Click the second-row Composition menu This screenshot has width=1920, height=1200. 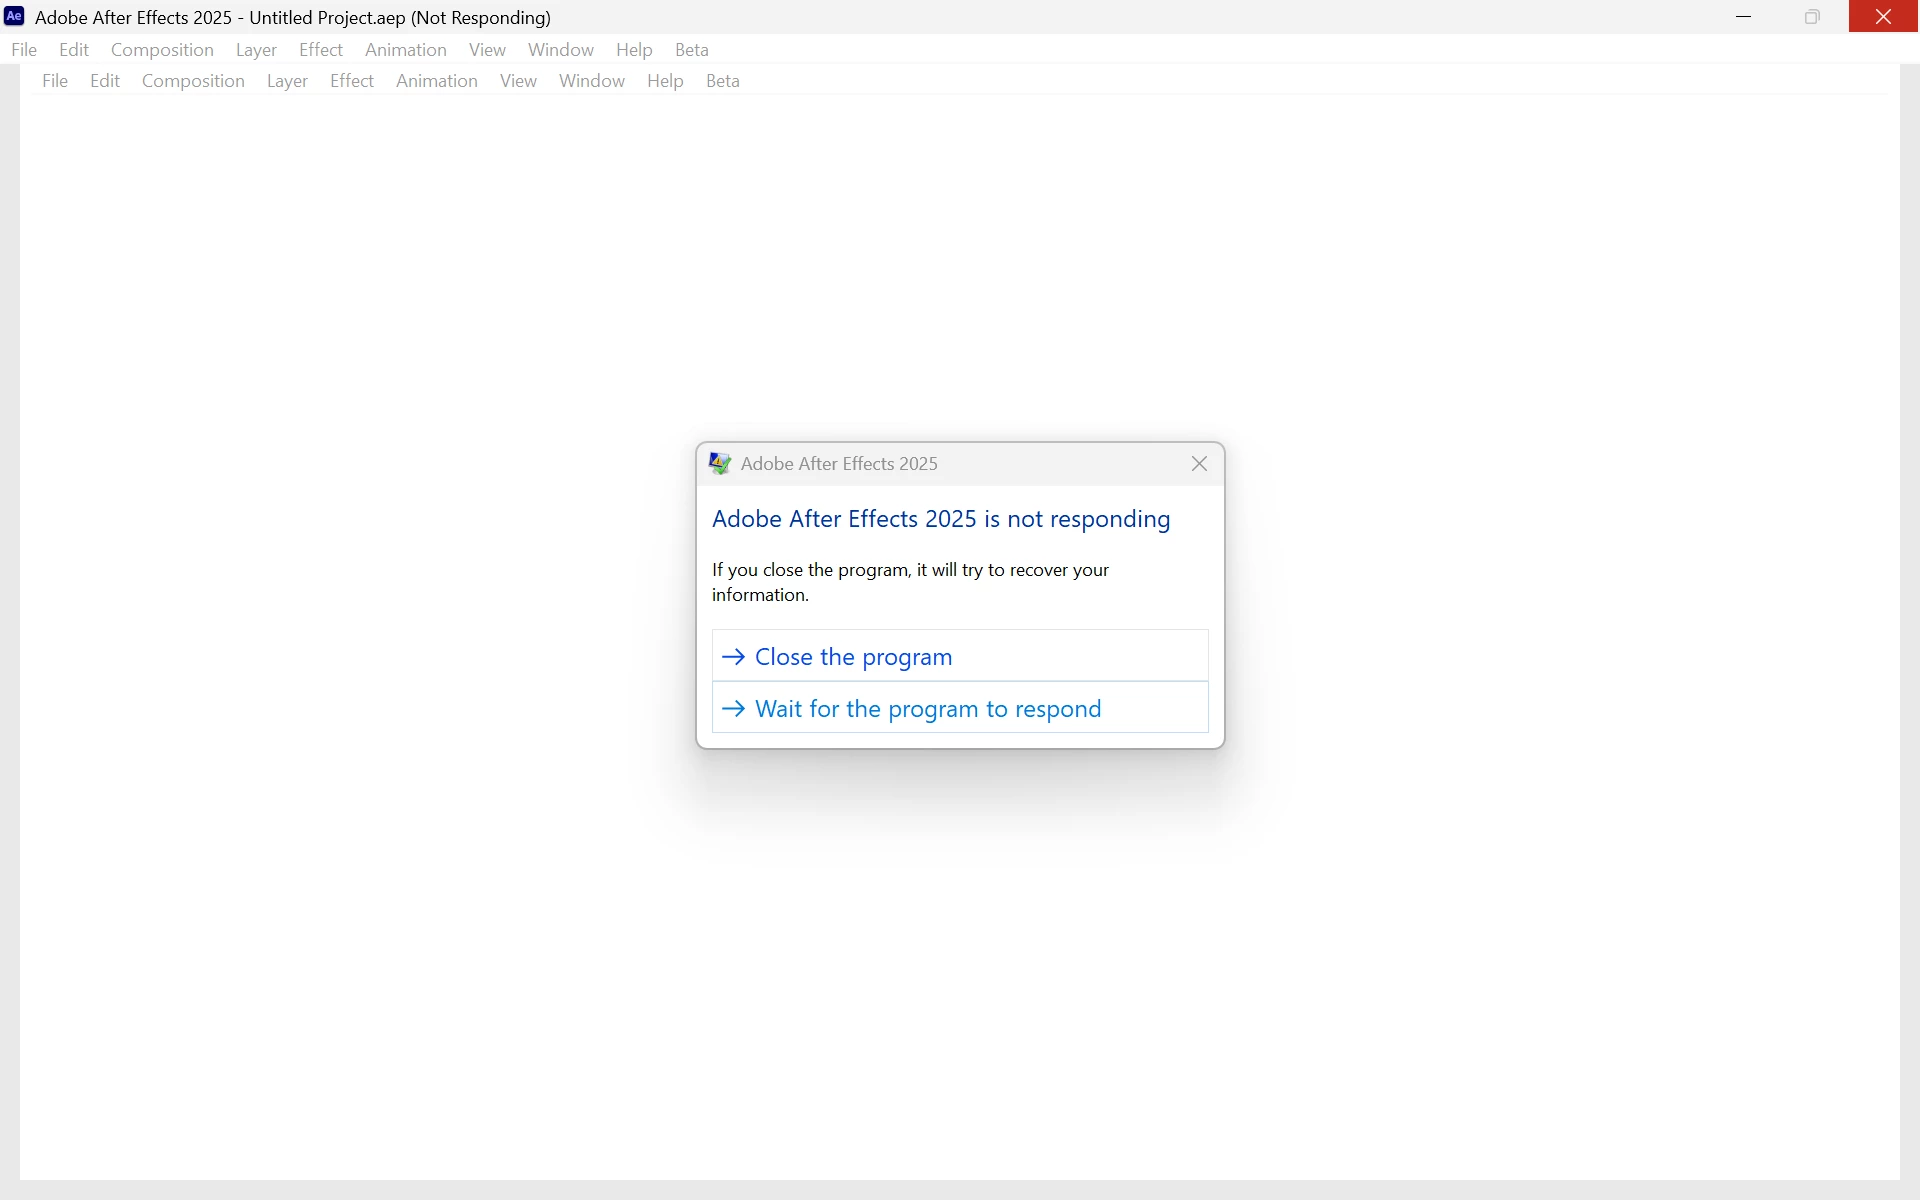(x=193, y=81)
